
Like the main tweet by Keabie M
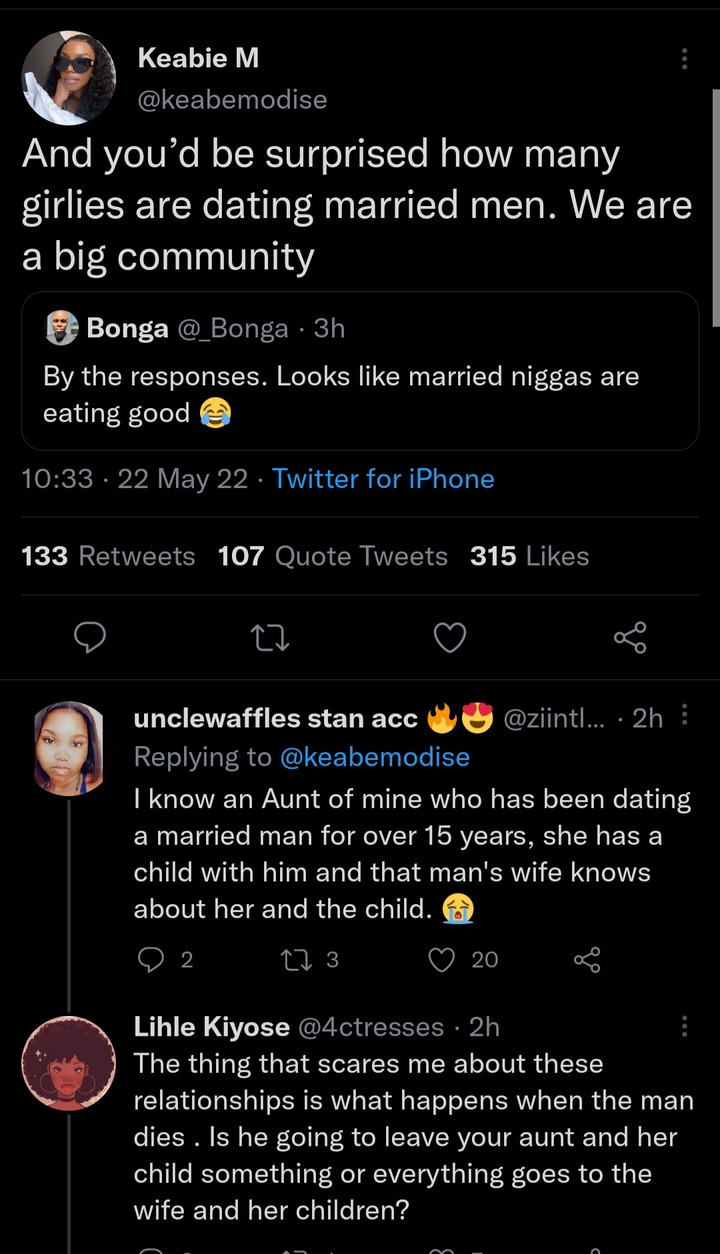[450, 637]
